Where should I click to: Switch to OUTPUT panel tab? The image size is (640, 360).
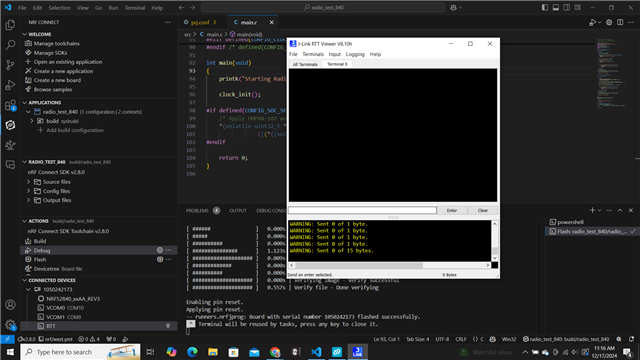pyautogui.click(x=238, y=211)
